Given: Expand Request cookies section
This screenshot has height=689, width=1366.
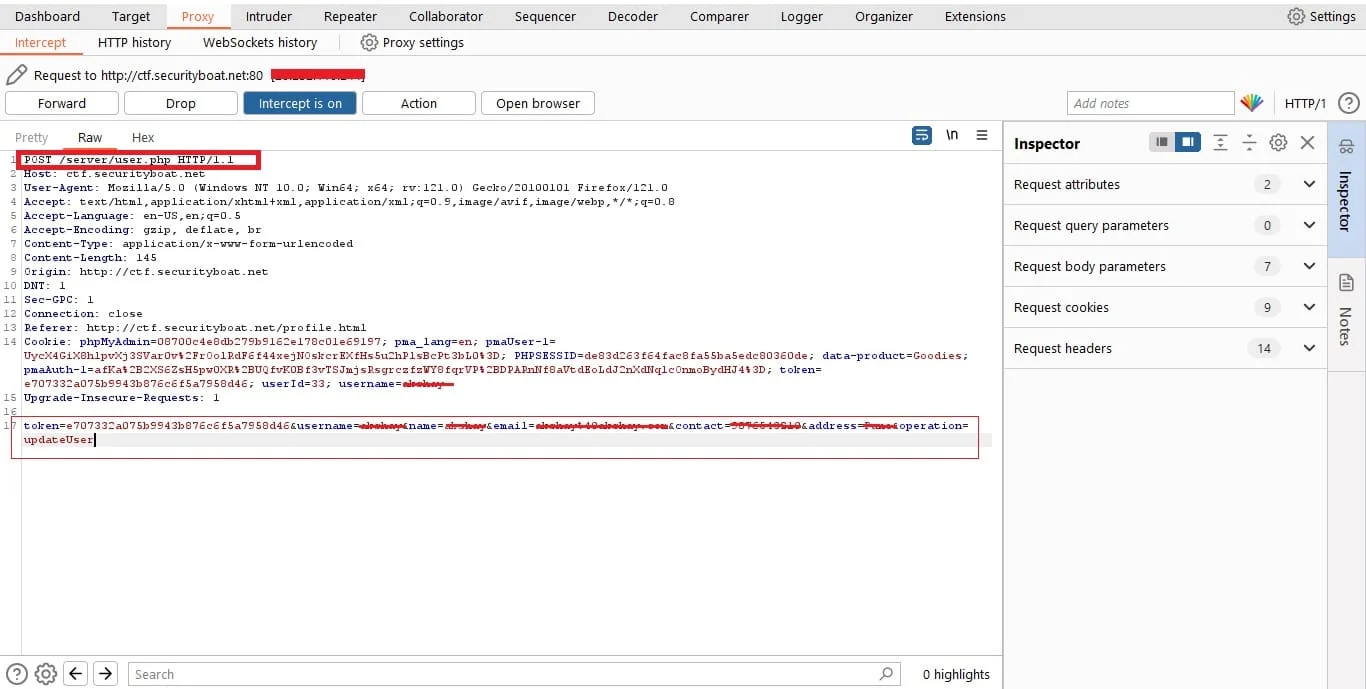Looking at the screenshot, I should tap(1309, 307).
